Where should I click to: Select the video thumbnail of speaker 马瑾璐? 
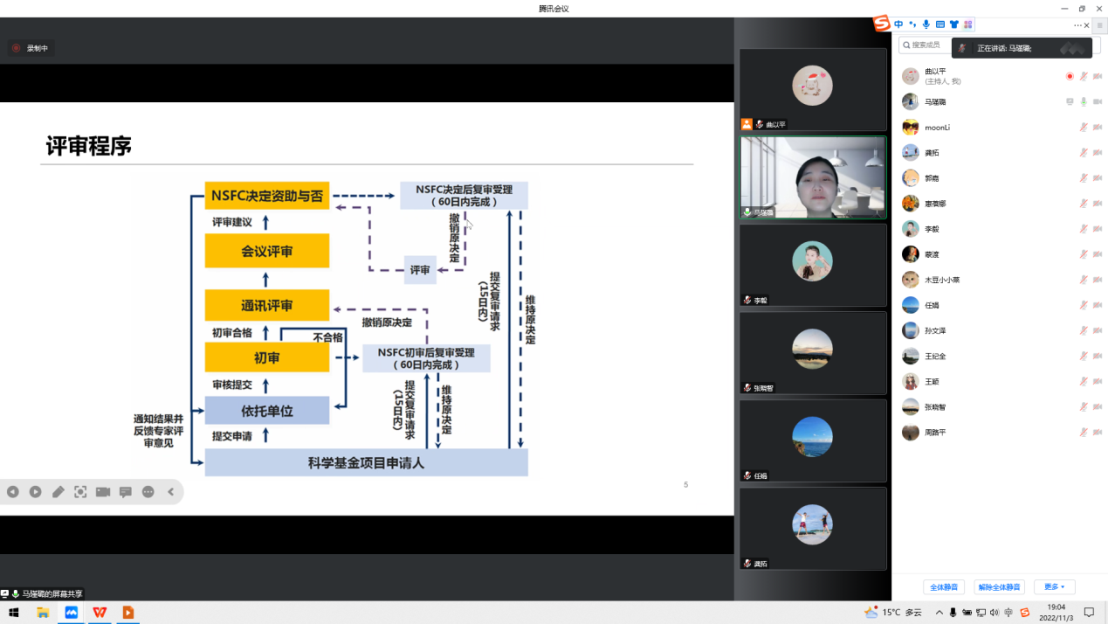tap(813, 177)
